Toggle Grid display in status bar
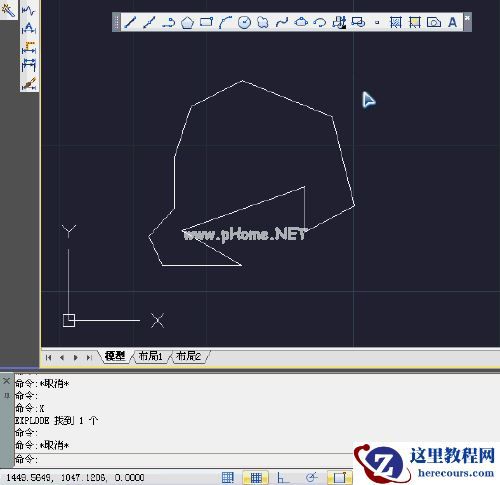The width and height of the screenshot is (500, 485). point(255,478)
